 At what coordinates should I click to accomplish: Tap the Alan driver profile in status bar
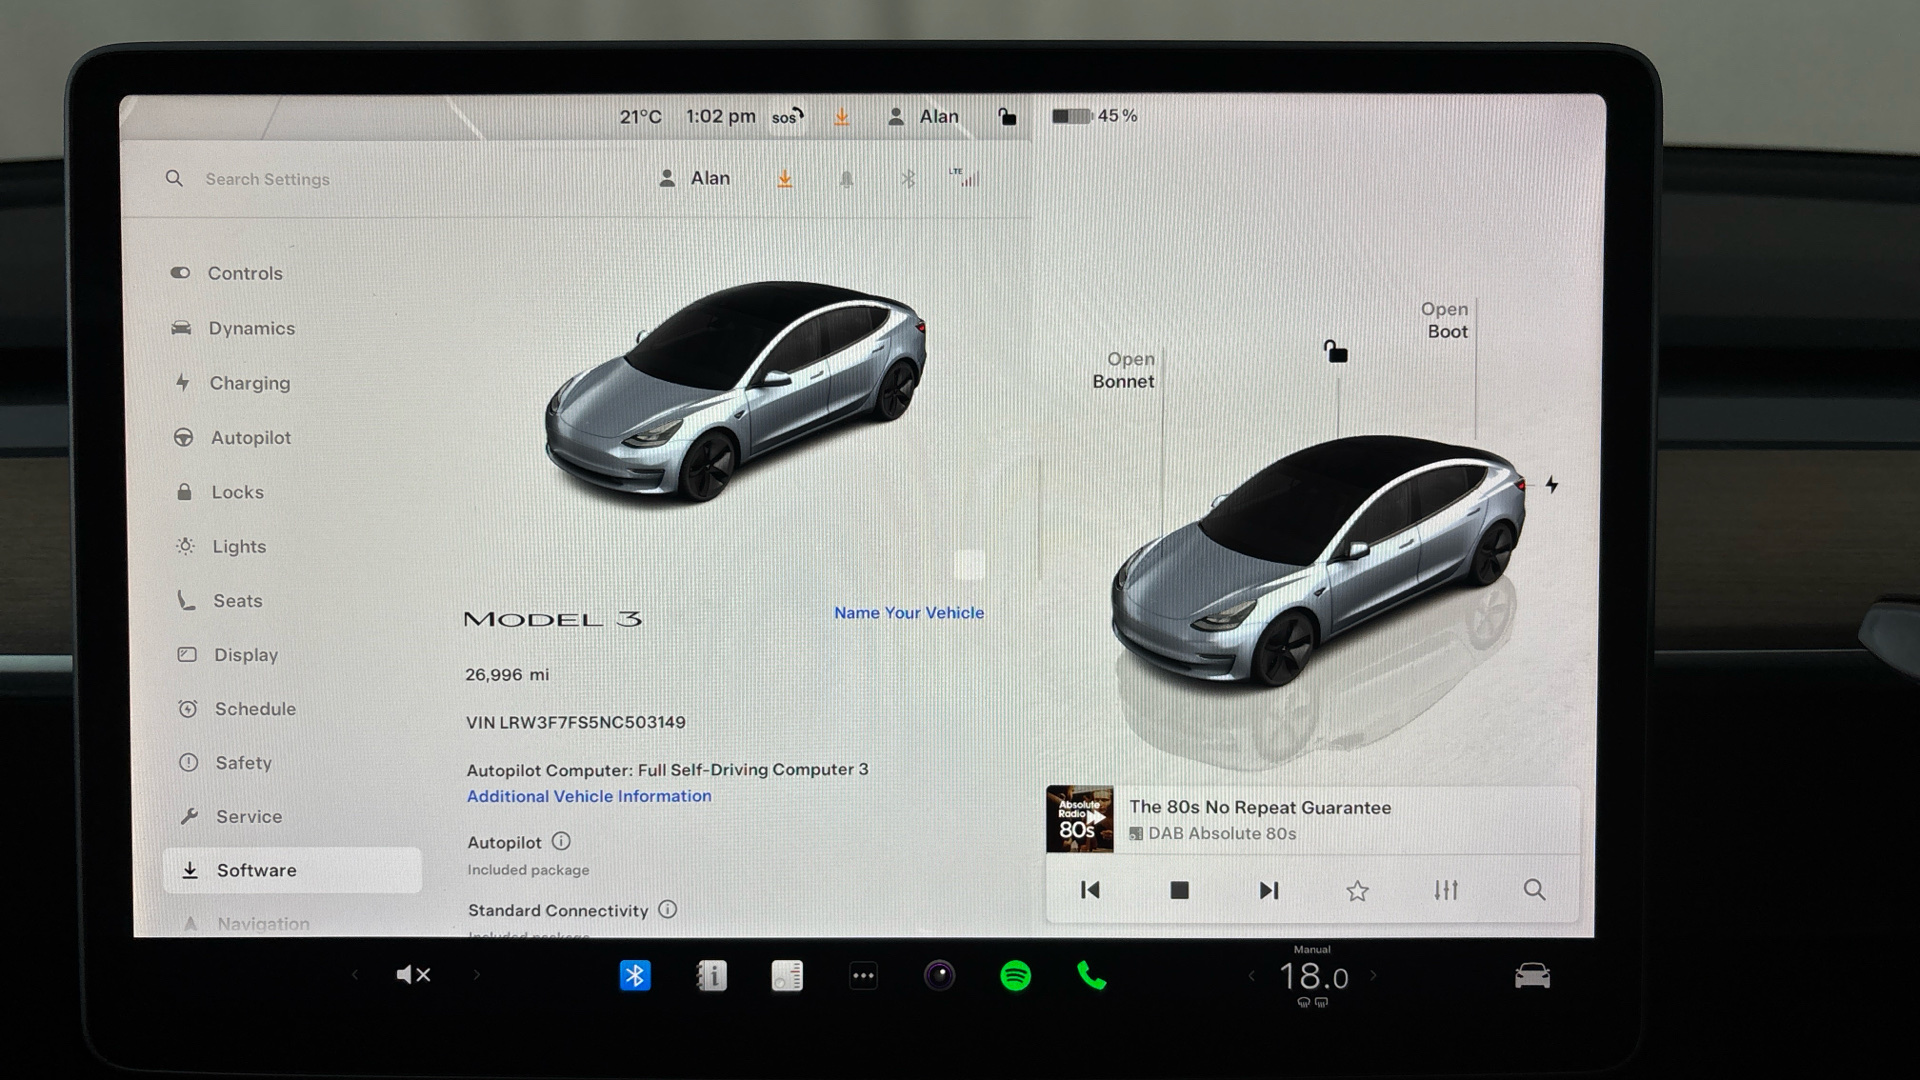pos(923,117)
